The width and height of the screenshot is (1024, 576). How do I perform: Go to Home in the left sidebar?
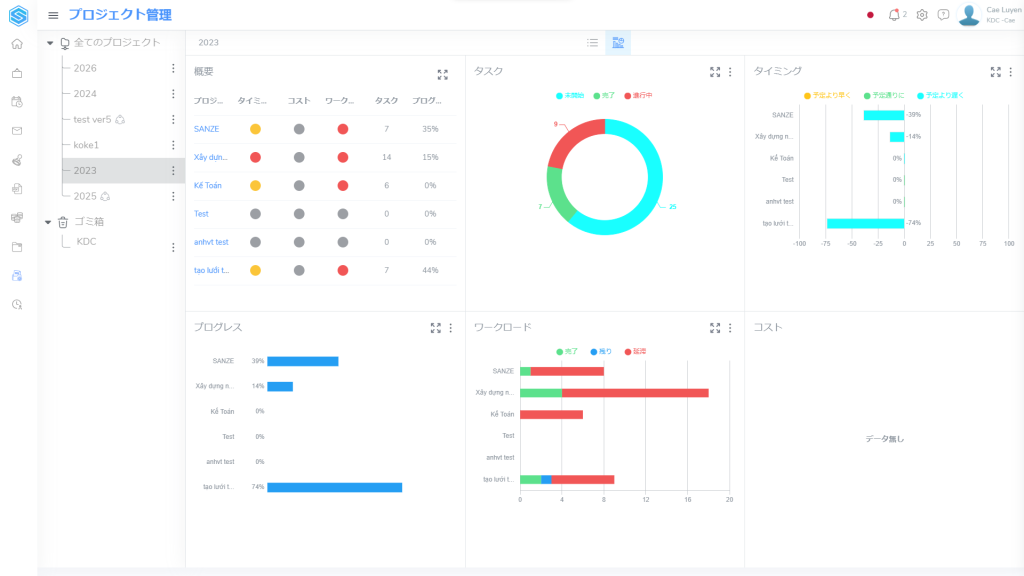pos(17,44)
